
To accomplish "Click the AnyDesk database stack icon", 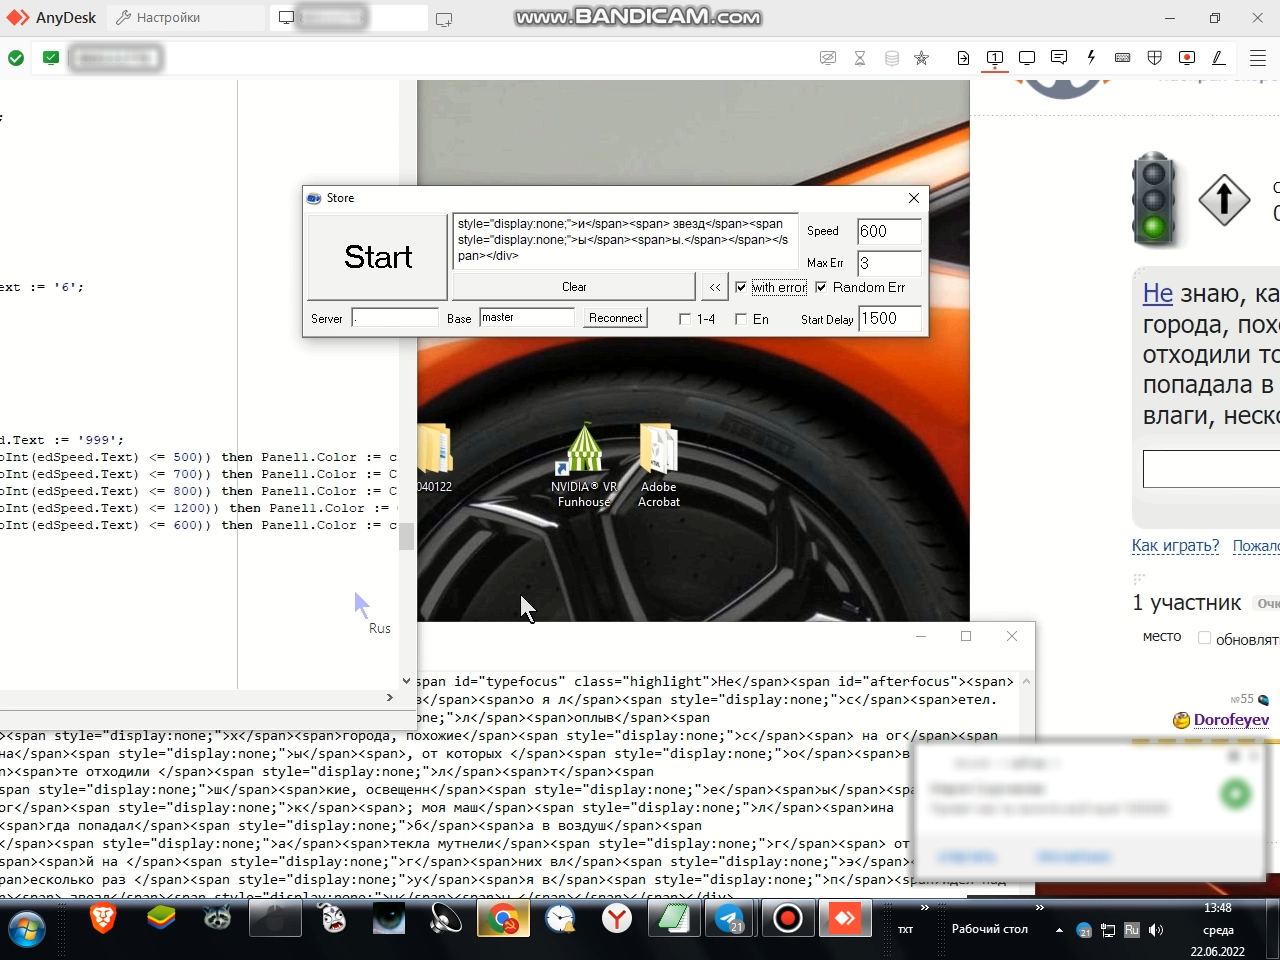I will [x=892, y=58].
